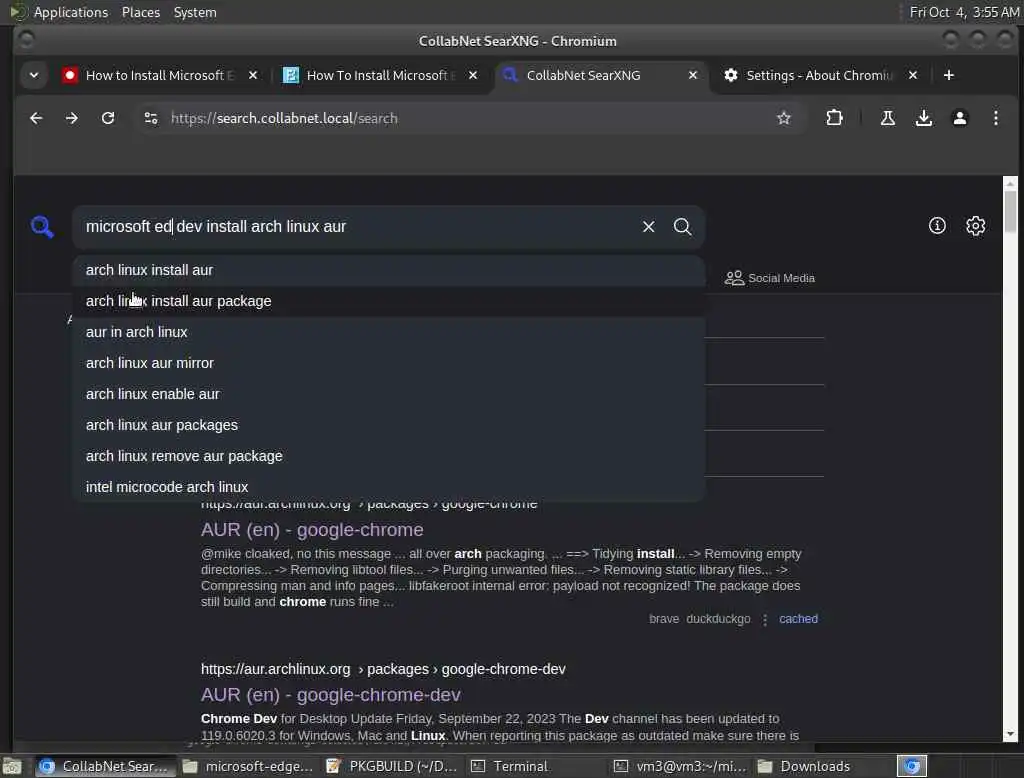Reload the current page
Viewport: 1024px width, 778px height.
tap(108, 118)
